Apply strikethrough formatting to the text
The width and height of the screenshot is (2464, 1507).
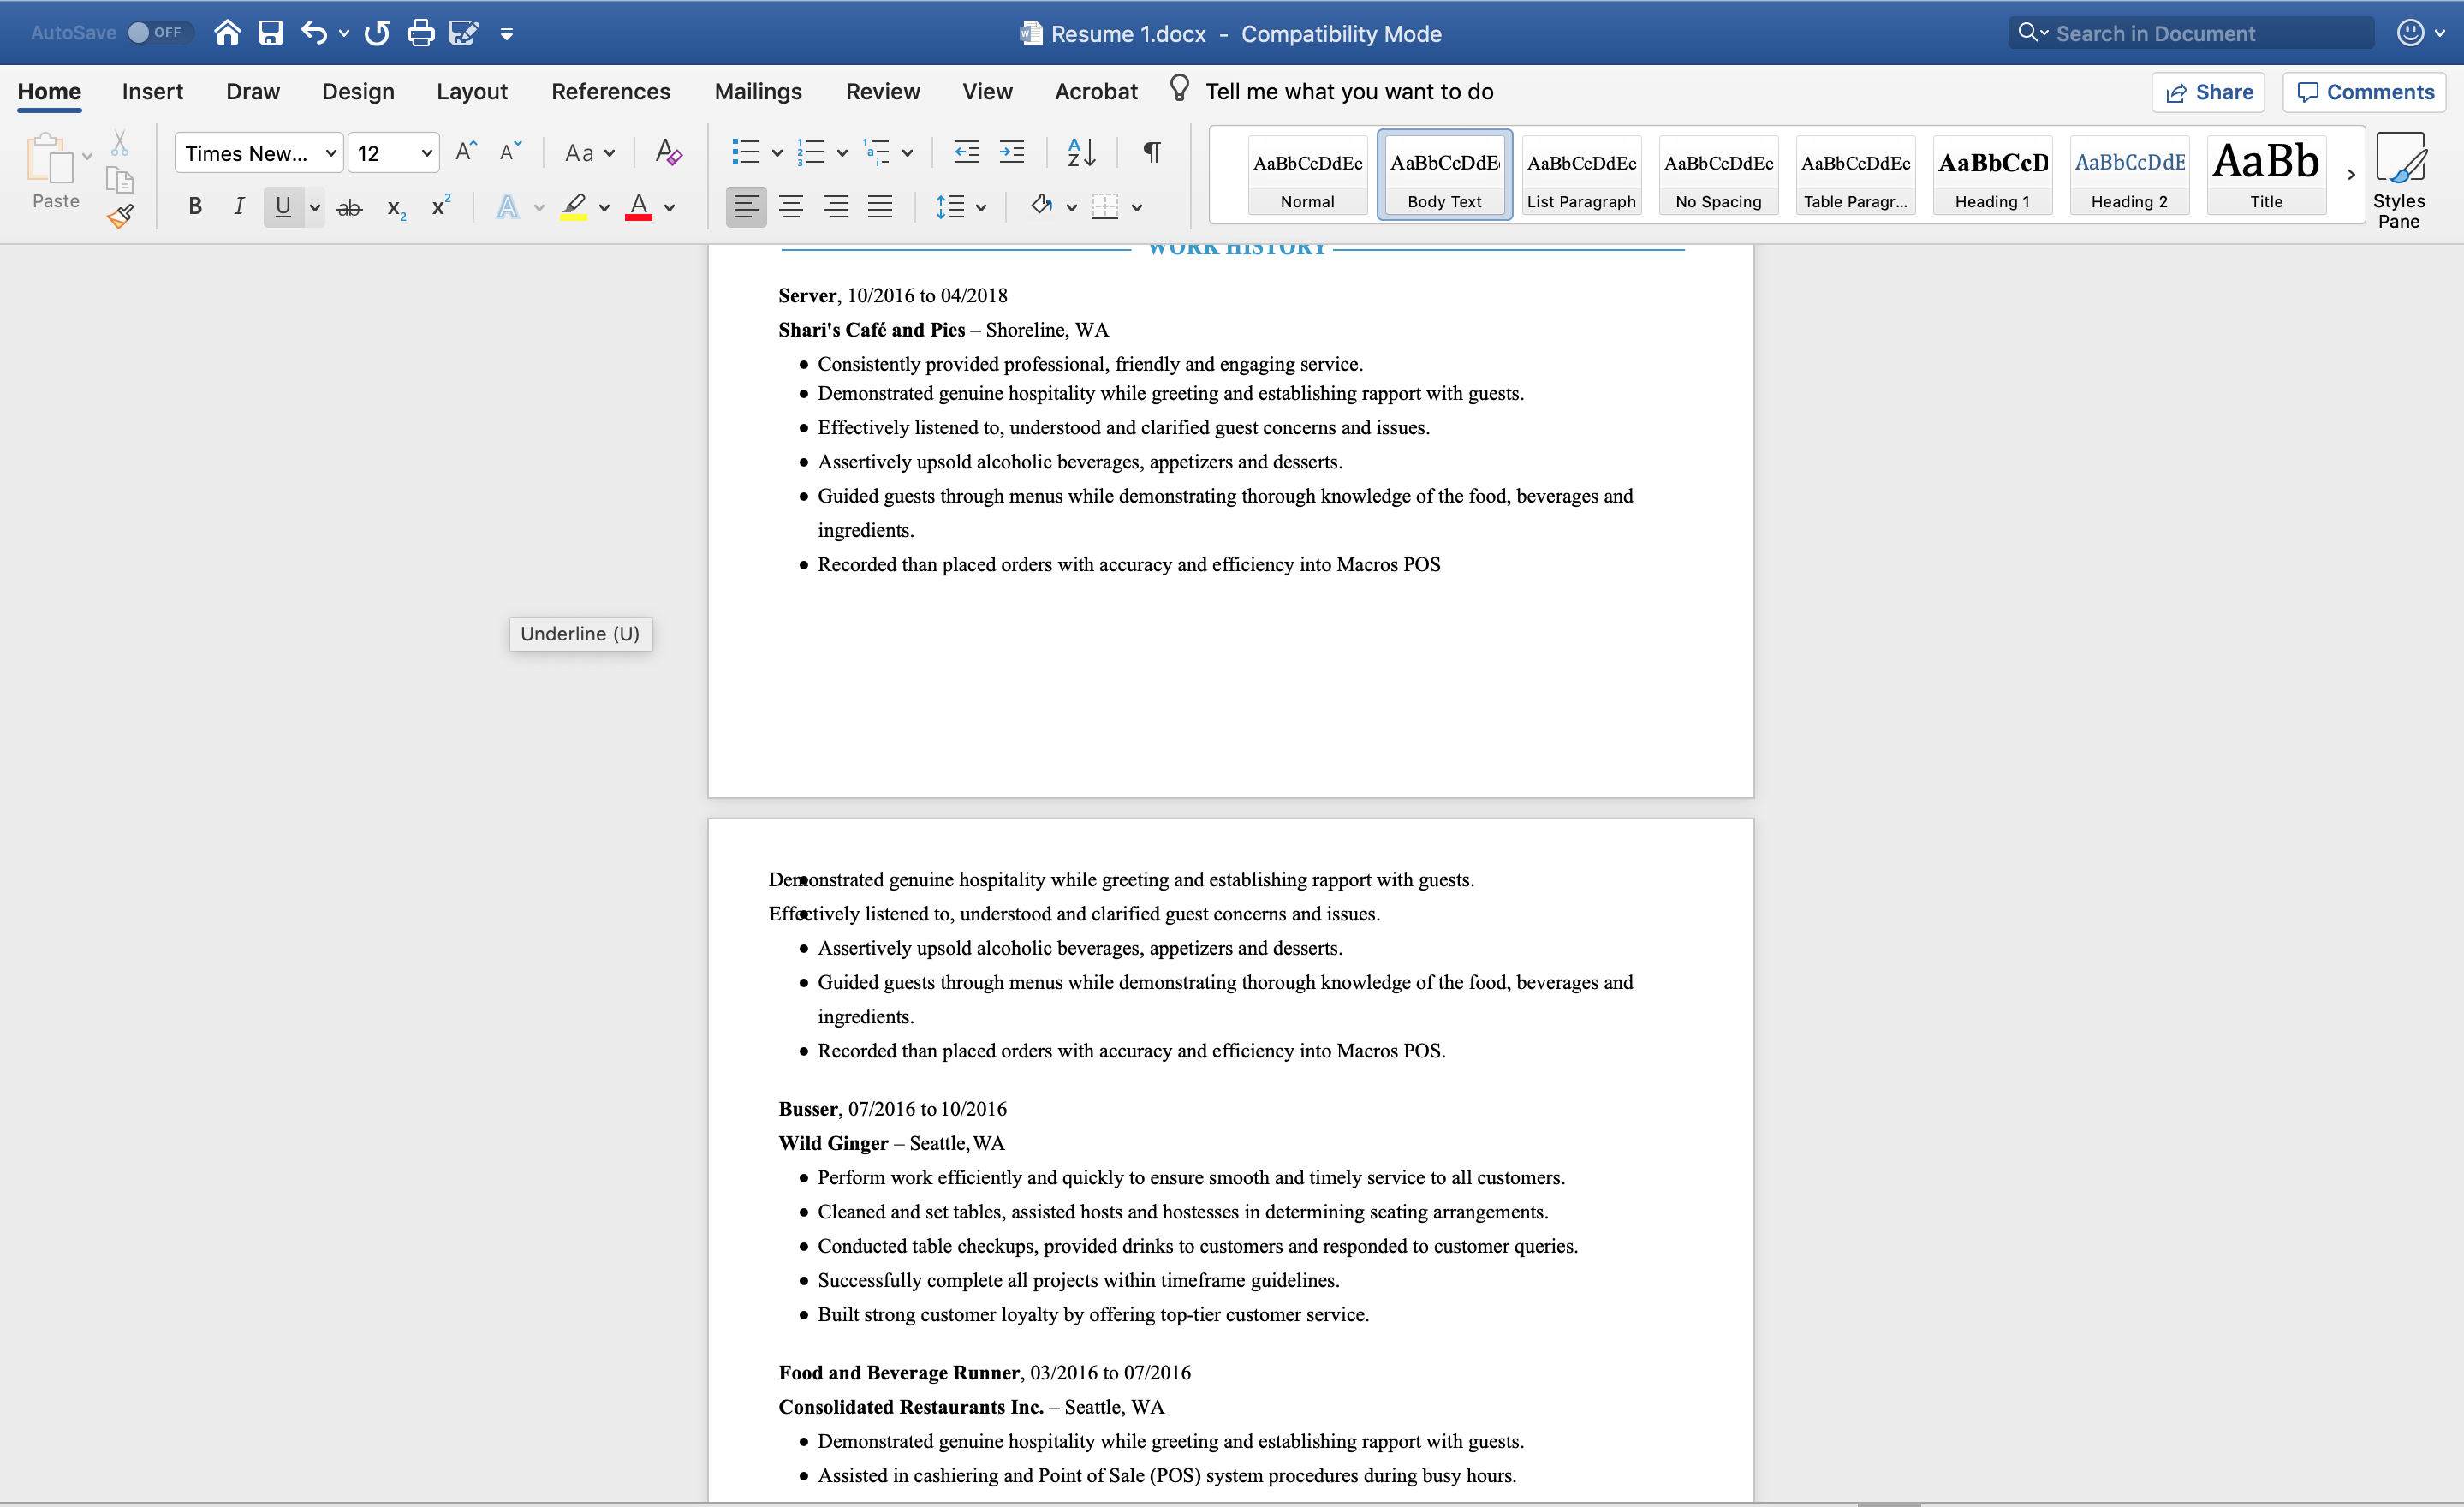349,207
